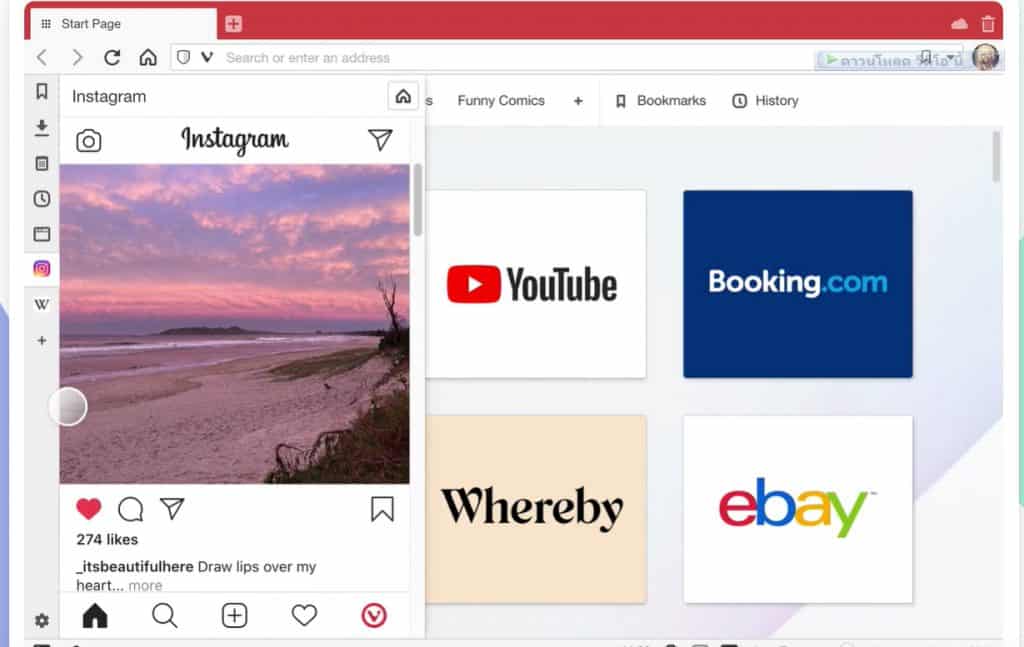
Task: Open the search engine dropdown in the address field
Action: point(207,57)
